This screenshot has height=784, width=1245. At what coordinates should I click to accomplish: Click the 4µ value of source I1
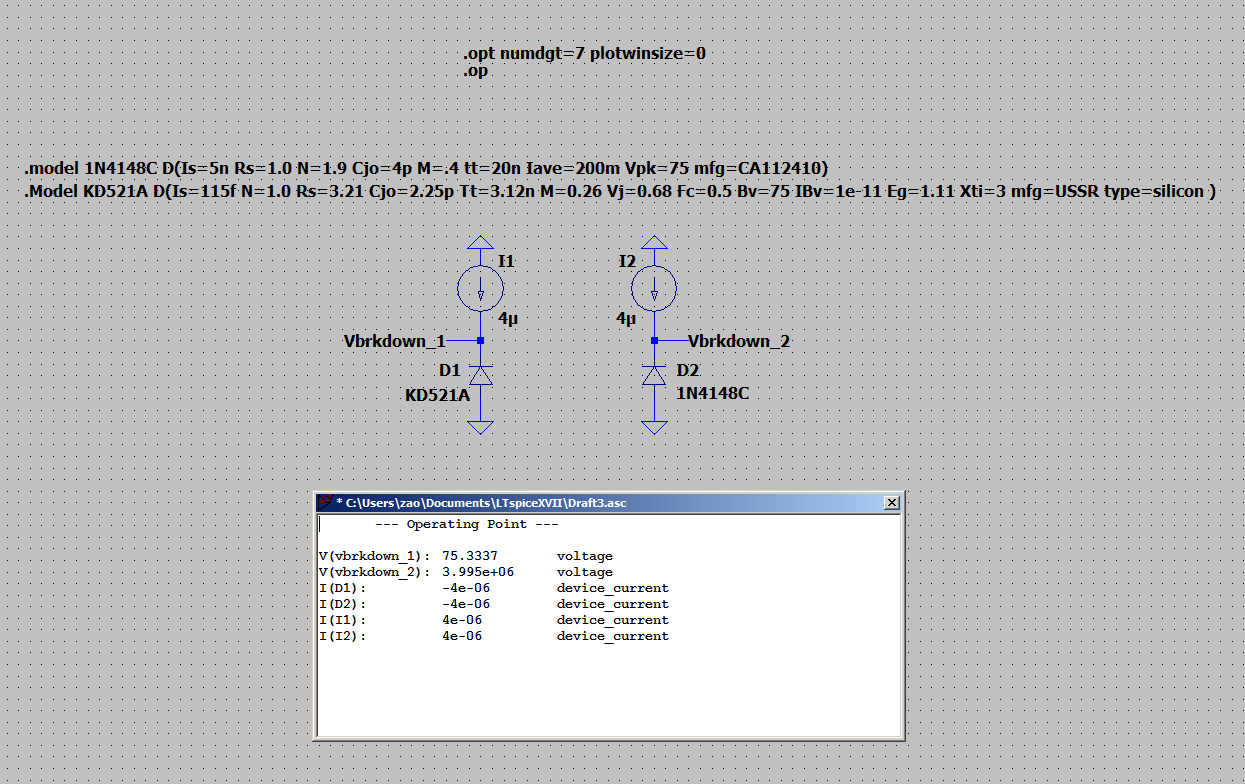coord(508,319)
